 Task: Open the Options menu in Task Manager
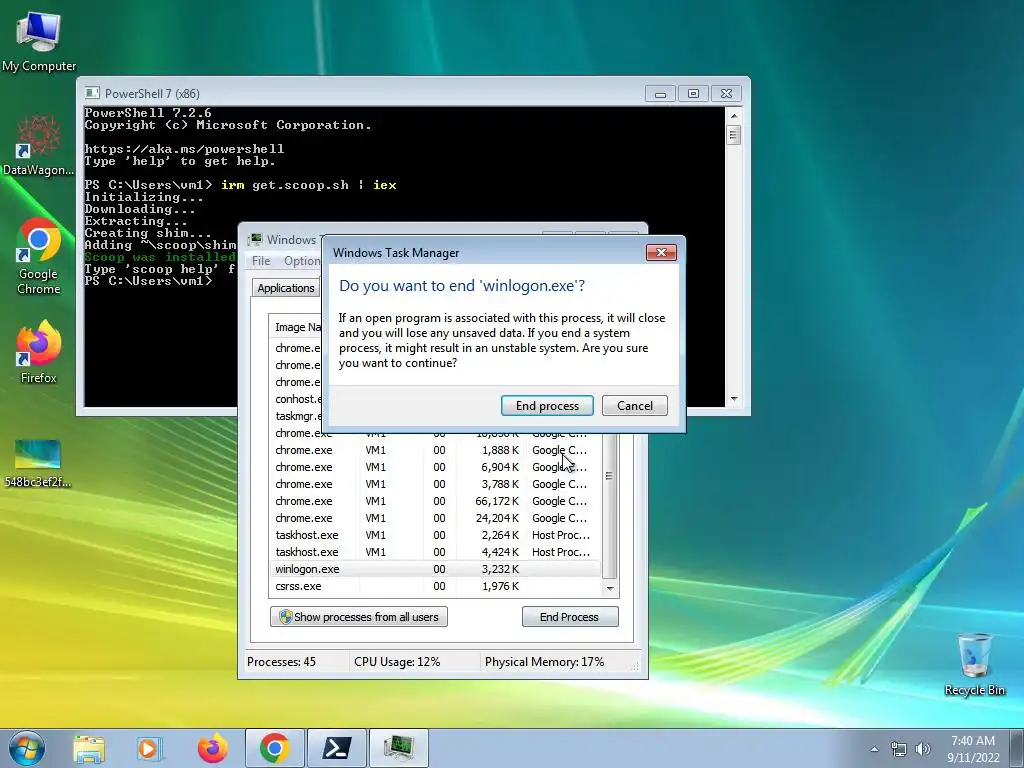(x=302, y=261)
